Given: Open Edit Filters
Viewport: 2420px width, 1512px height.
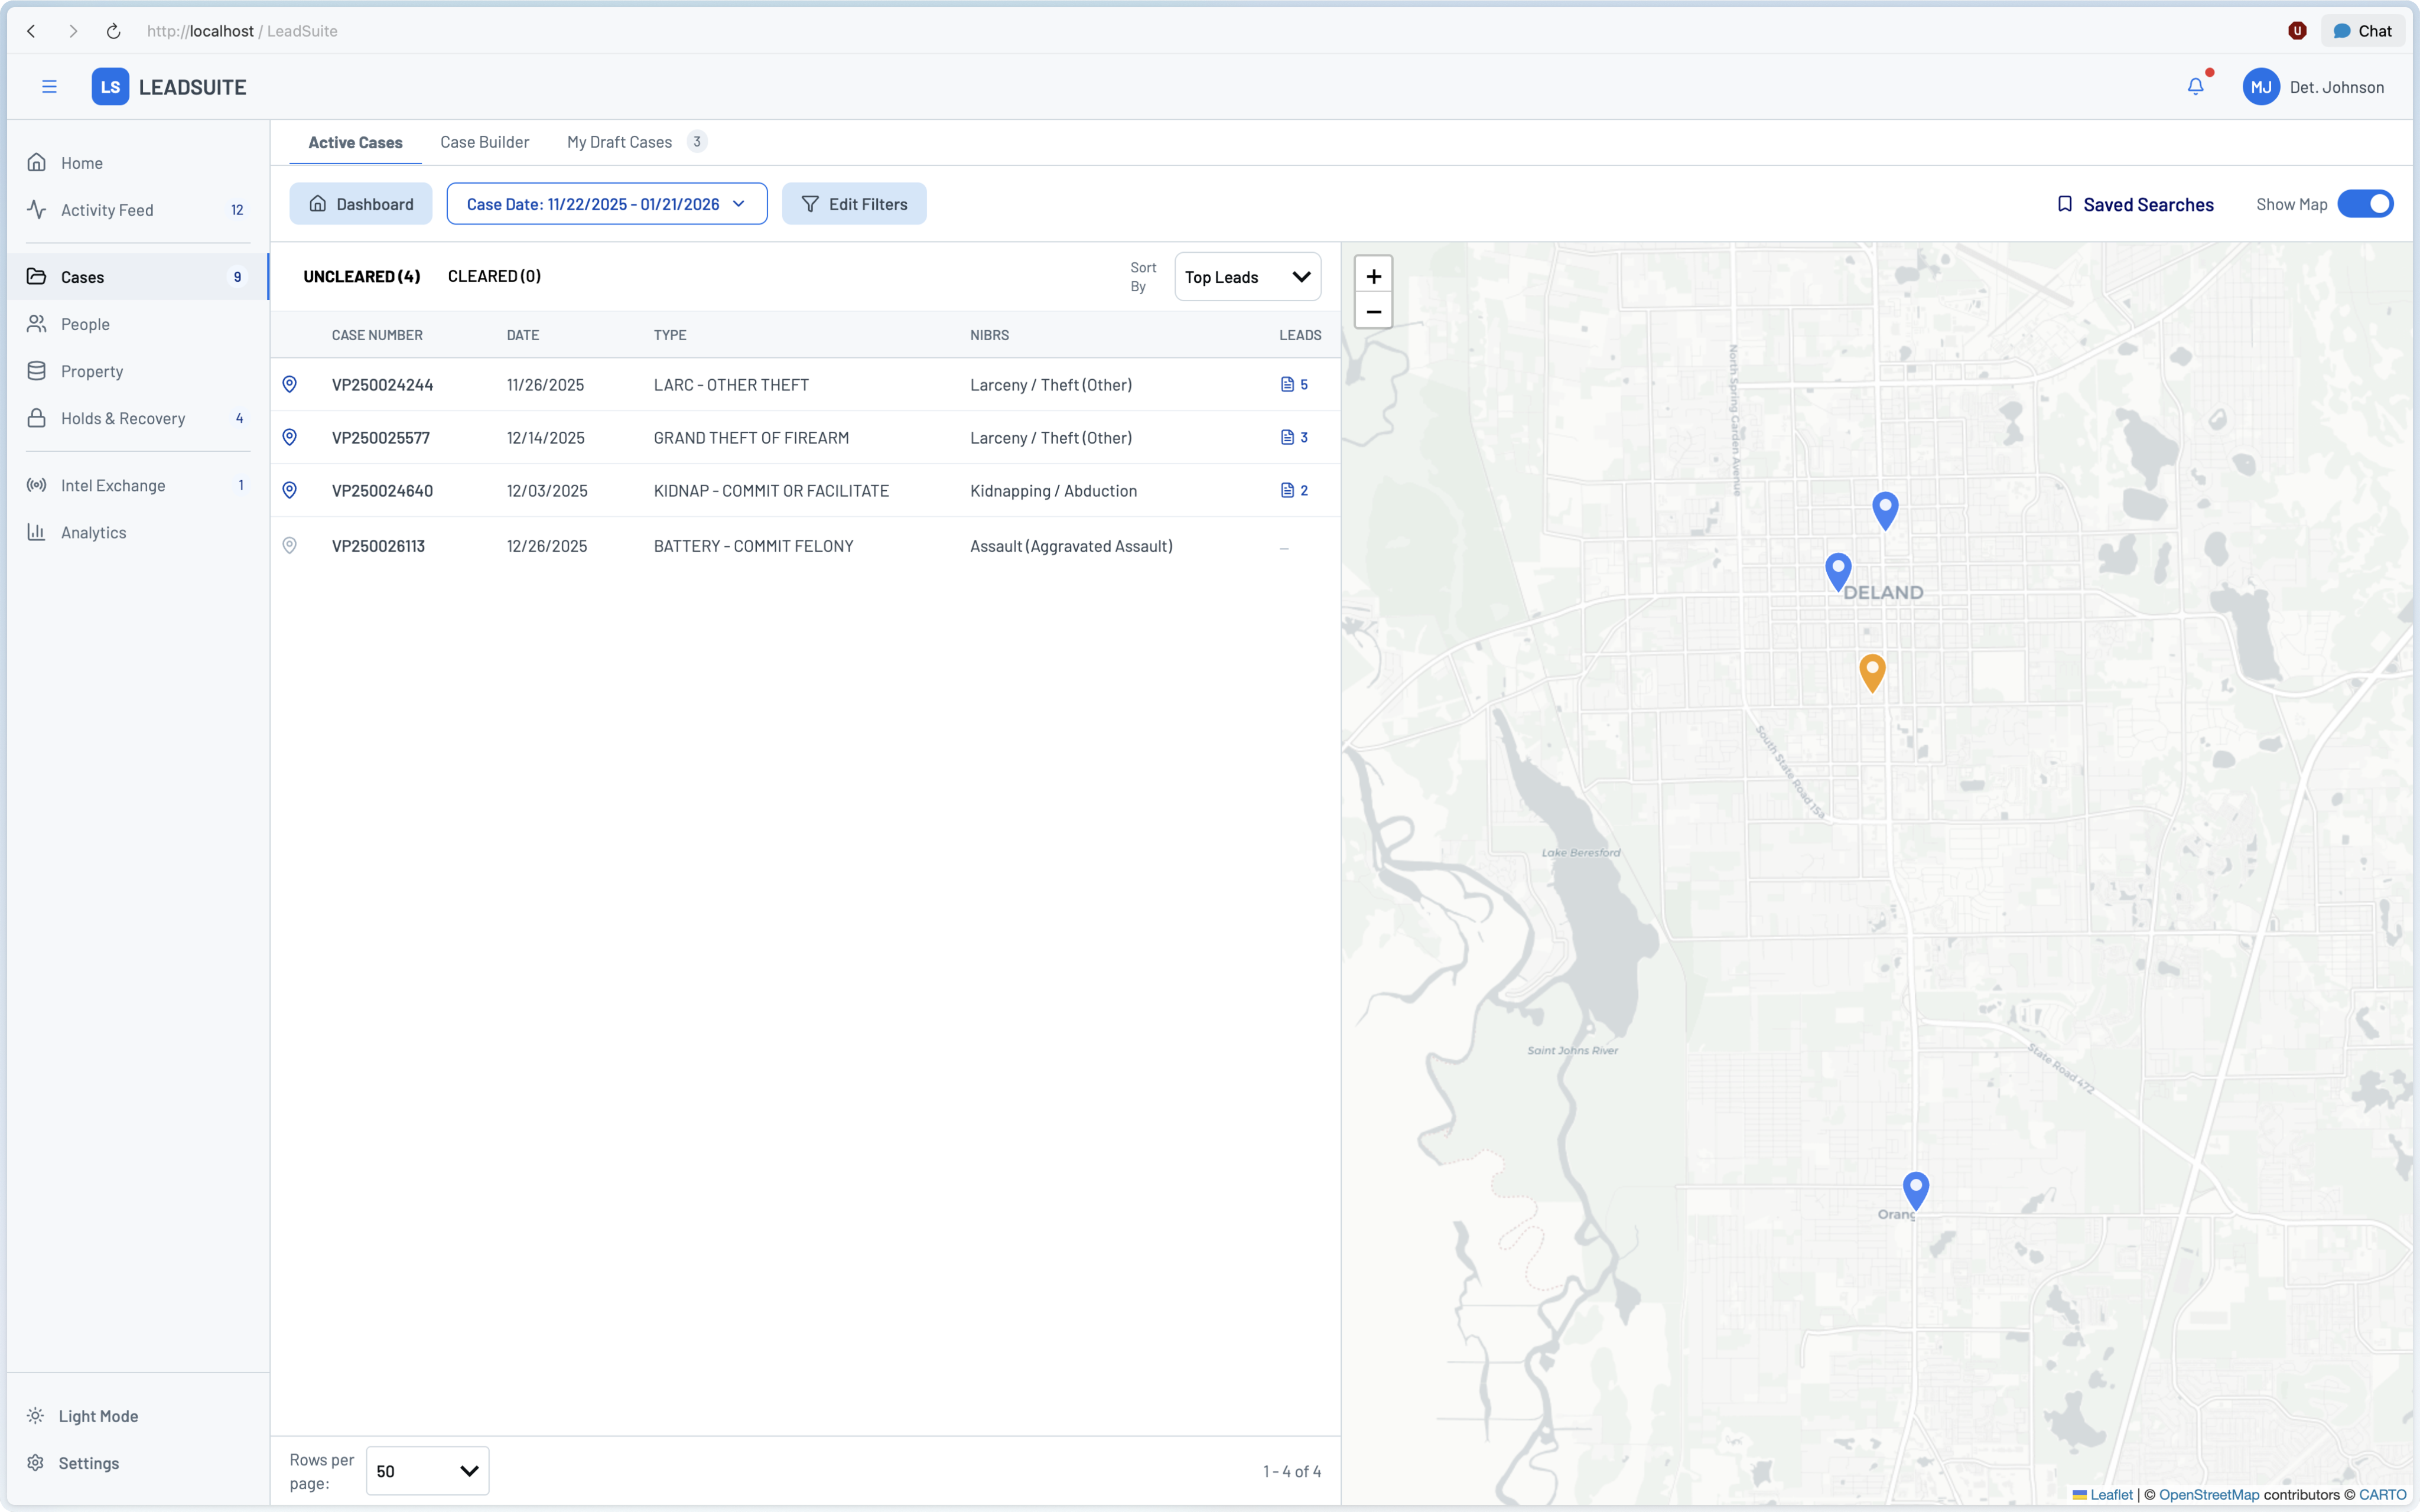Looking at the screenshot, I should pos(854,203).
